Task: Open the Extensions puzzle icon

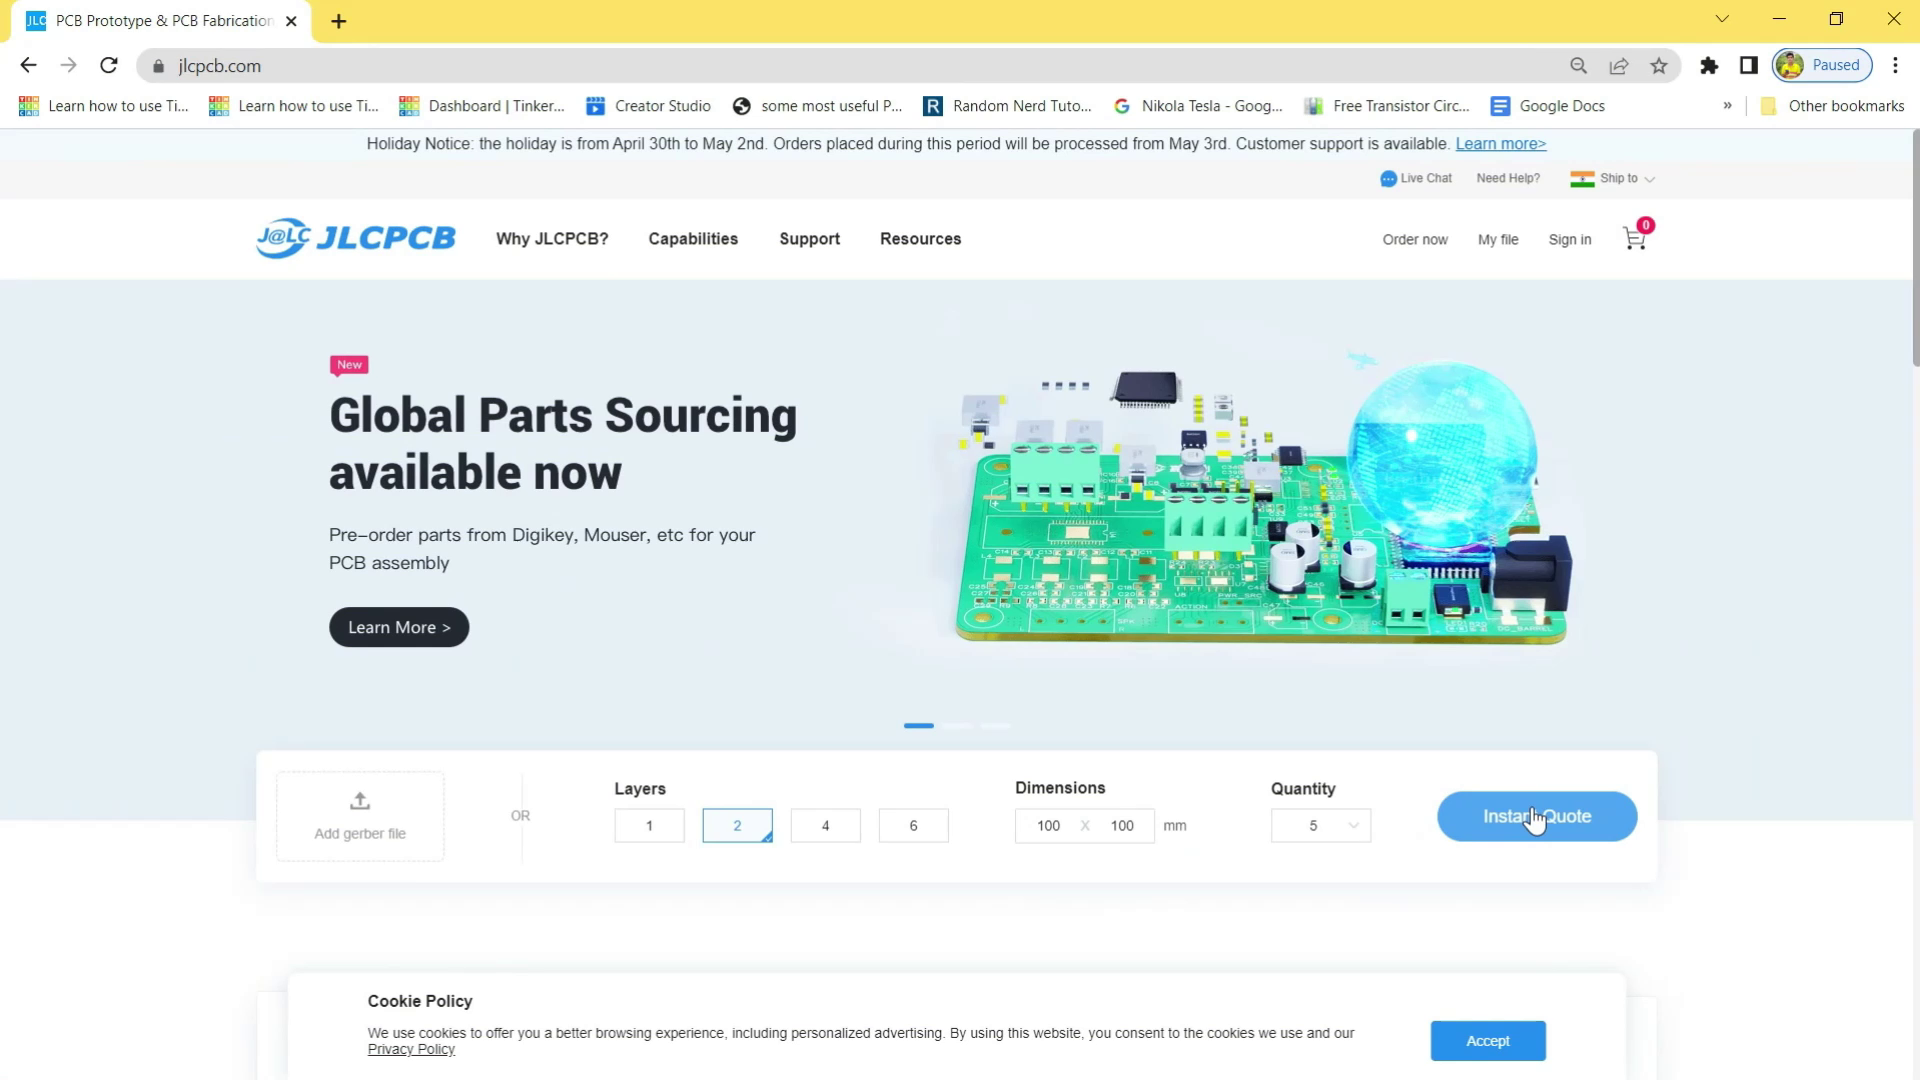Action: (x=1709, y=66)
